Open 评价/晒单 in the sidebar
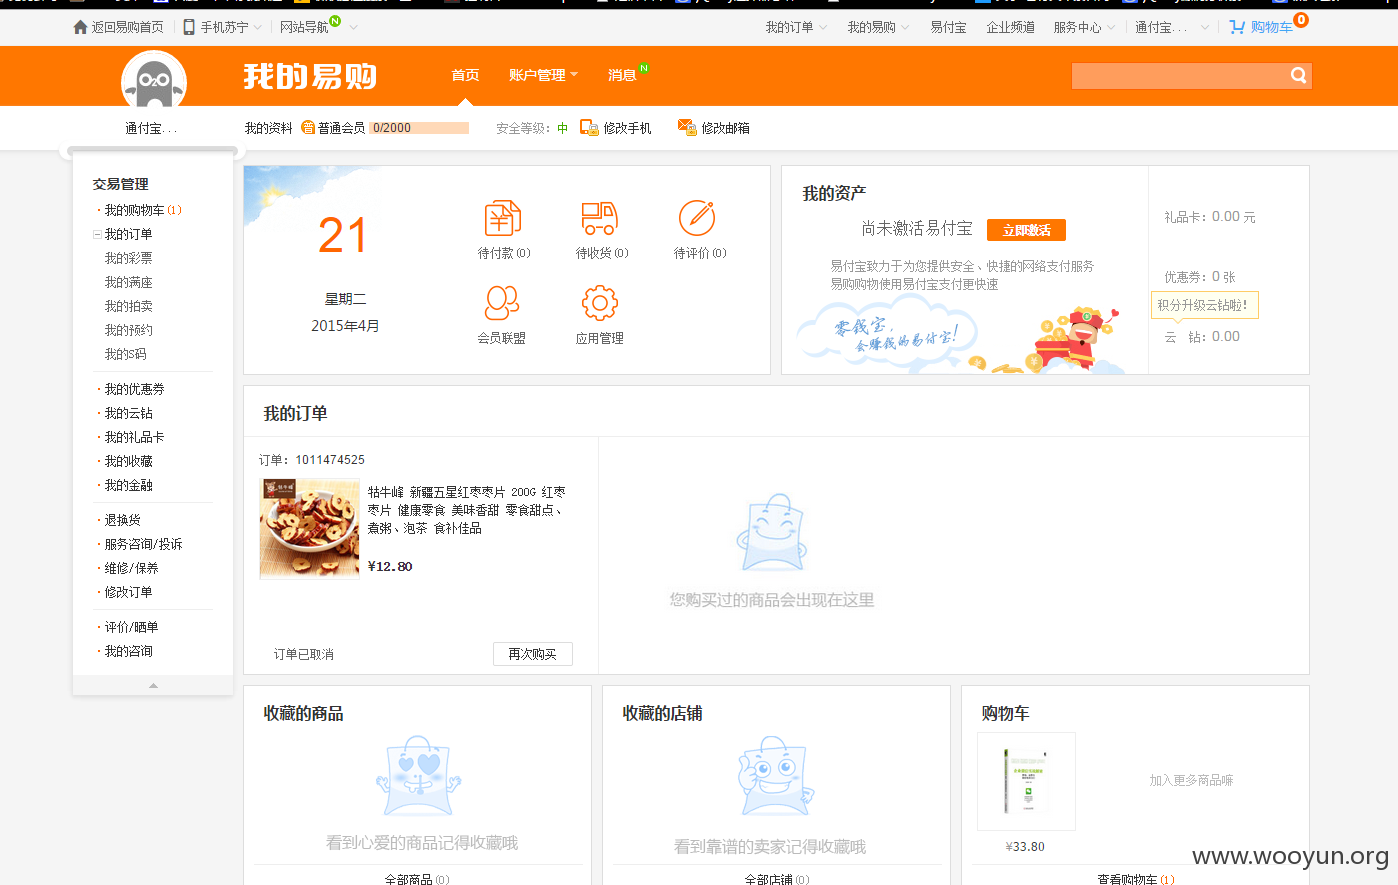This screenshot has height=885, width=1398. coord(132,627)
